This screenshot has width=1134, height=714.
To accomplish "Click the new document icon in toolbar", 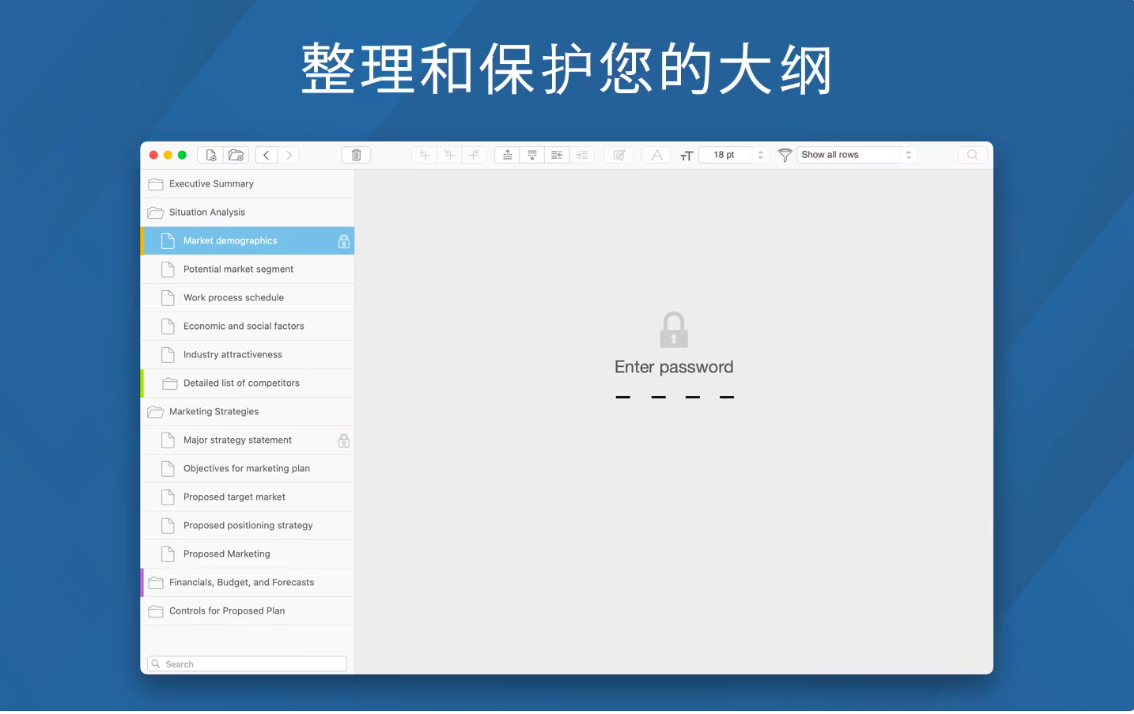I will (210, 155).
